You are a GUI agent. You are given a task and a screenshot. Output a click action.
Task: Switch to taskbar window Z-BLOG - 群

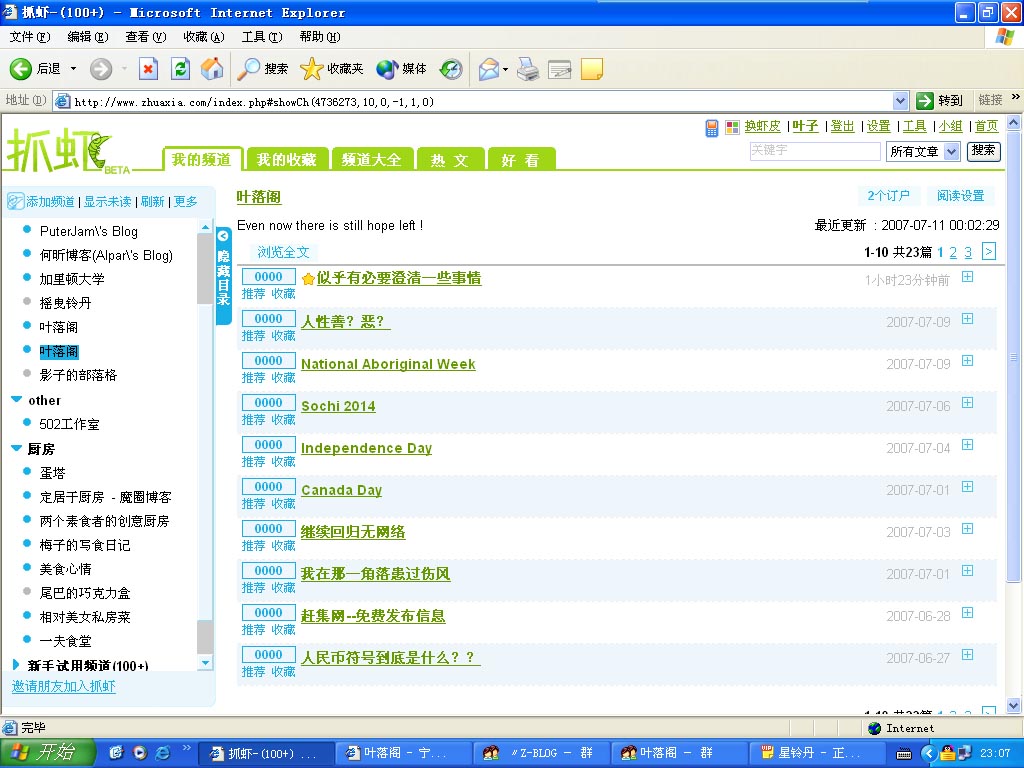tap(541, 753)
